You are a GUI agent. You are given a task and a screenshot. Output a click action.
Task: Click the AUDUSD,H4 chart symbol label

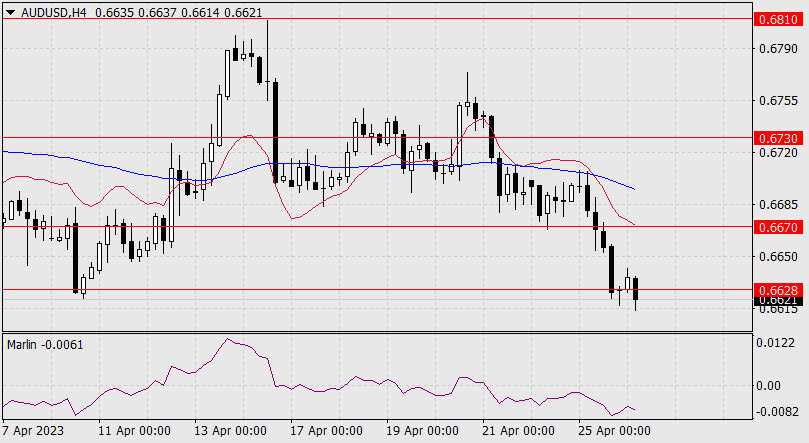(x=54, y=12)
